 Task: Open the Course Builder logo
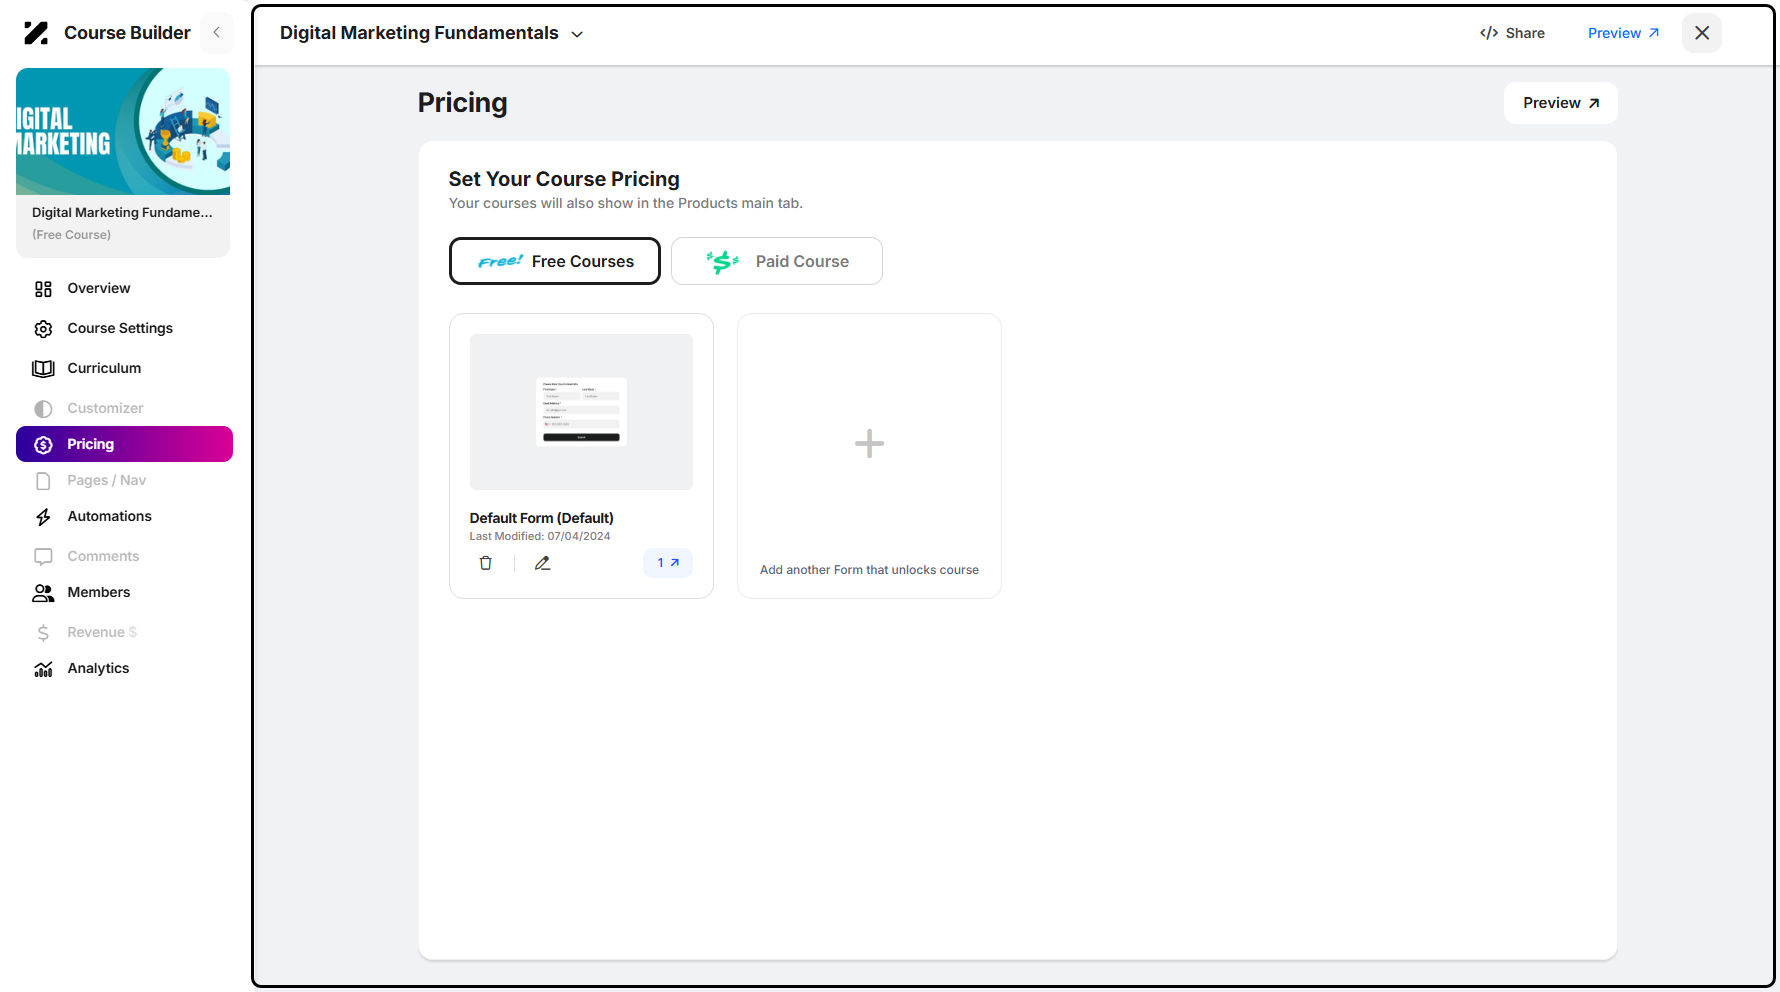tap(36, 33)
